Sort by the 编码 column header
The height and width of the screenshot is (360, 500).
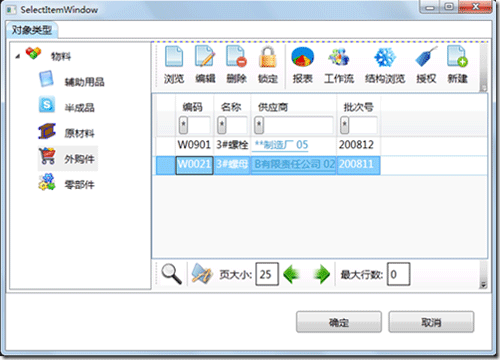point(194,107)
